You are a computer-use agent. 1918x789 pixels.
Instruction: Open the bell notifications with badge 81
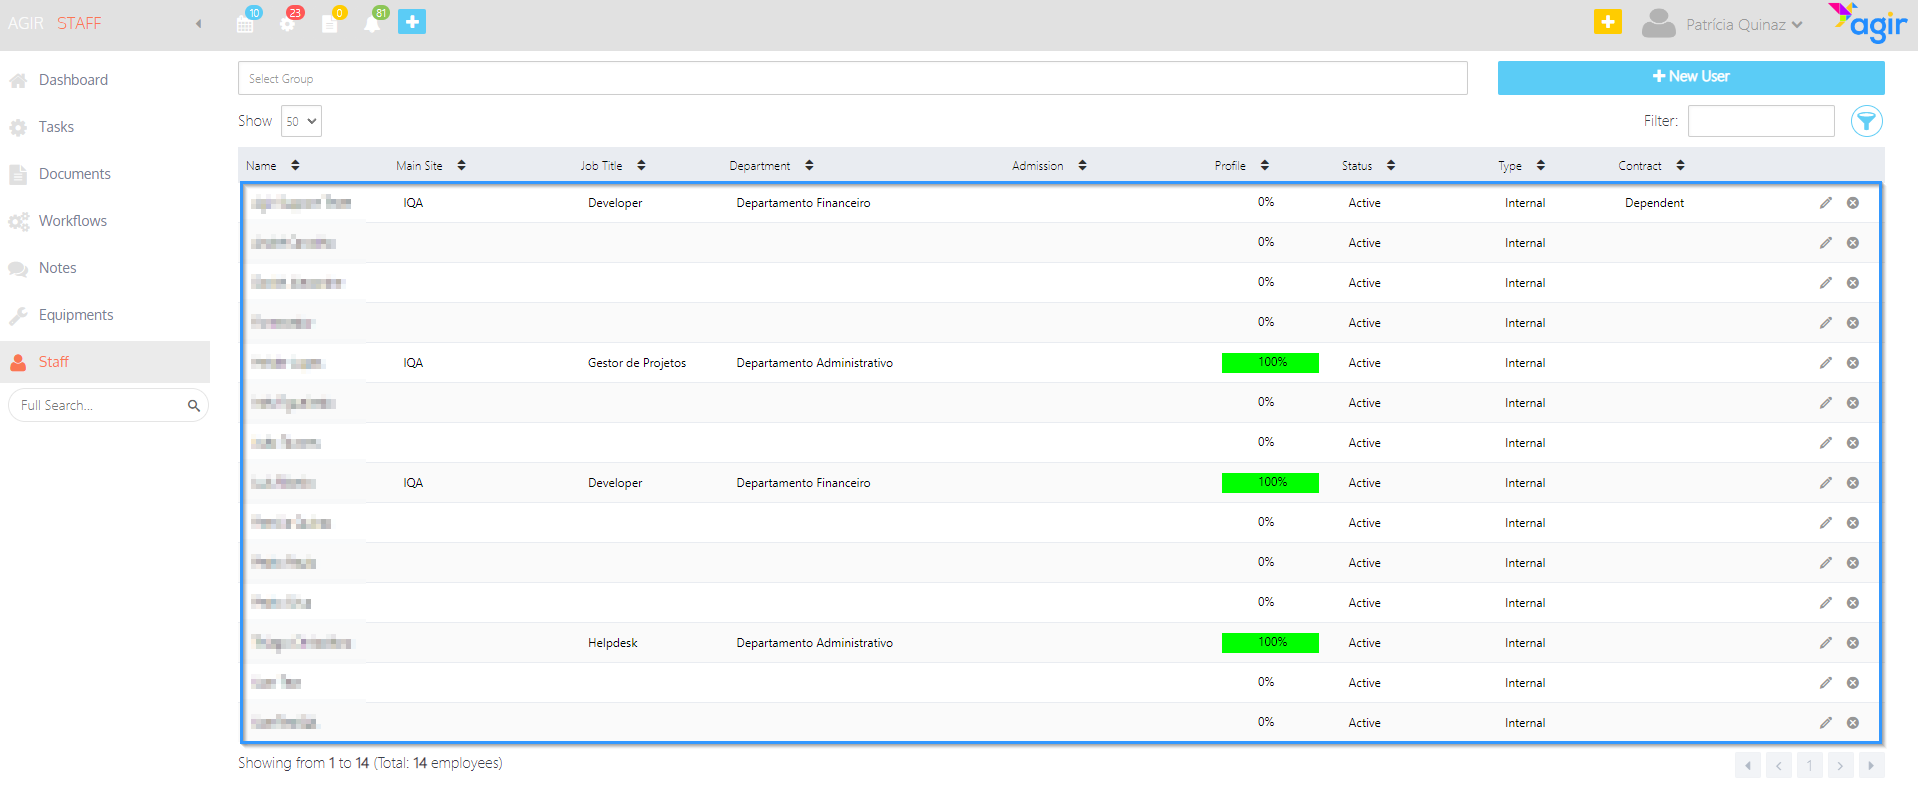[x=374, y=22]
